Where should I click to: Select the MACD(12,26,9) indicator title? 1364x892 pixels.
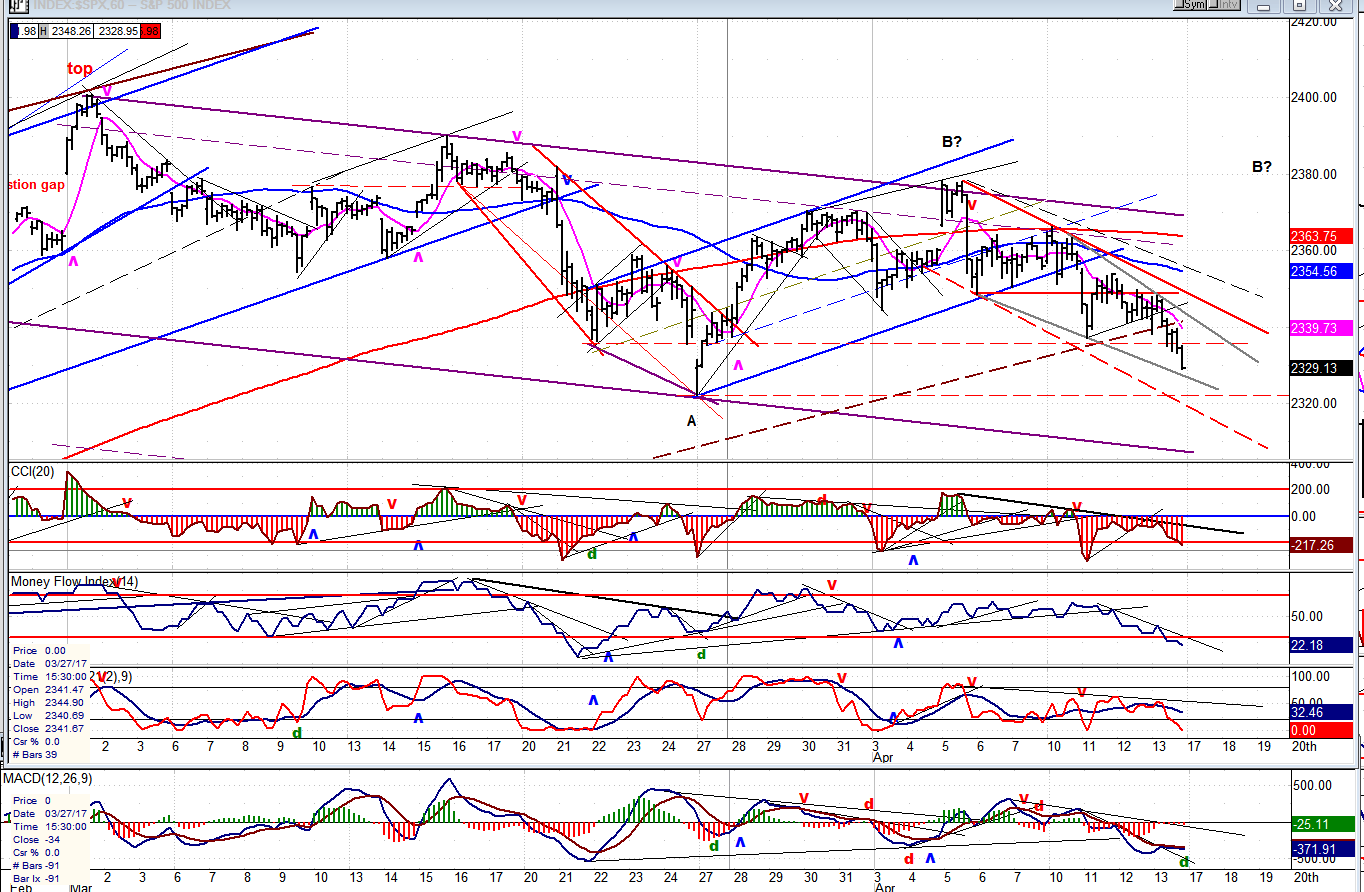point(46,778)
